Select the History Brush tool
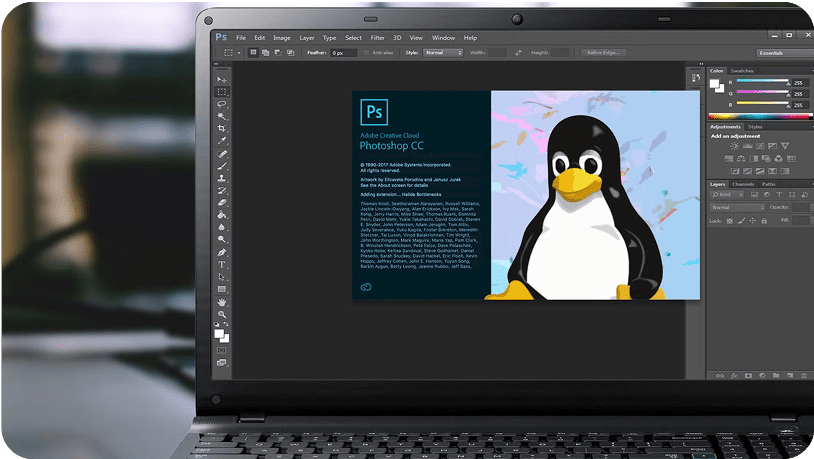The height and width of the screenshot is (459, 814). coord(222,191)
